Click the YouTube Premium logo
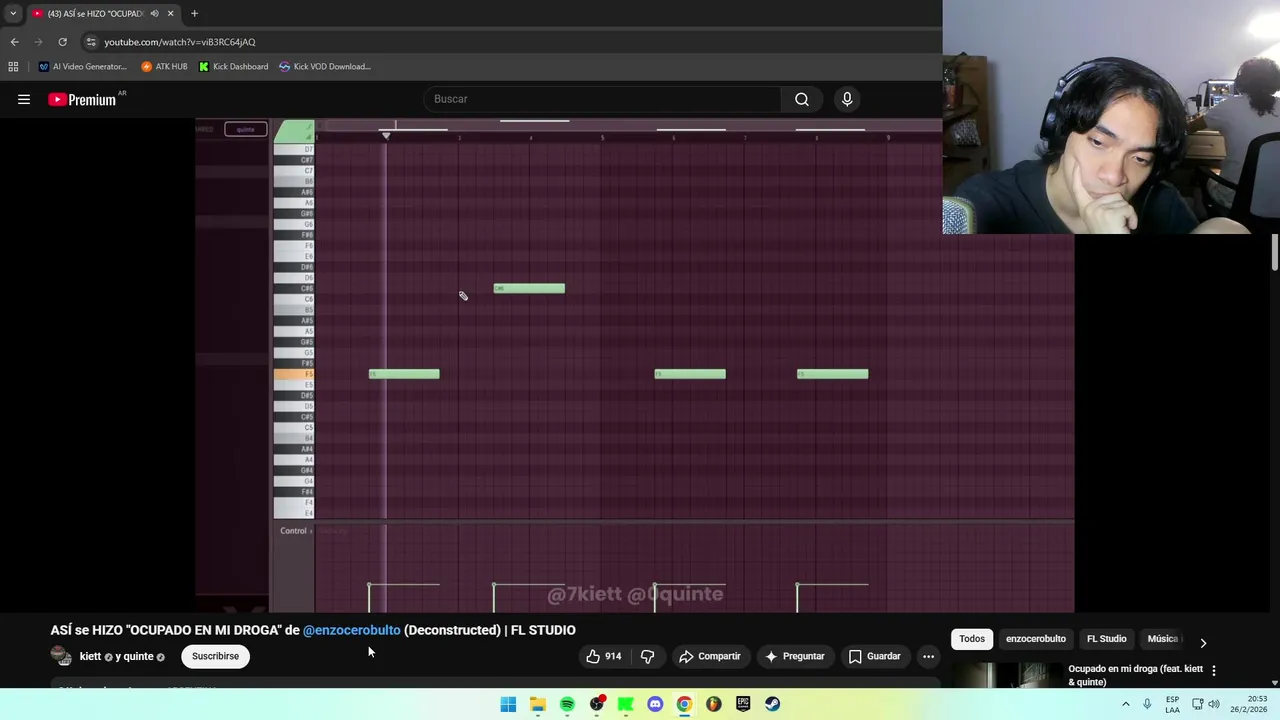This screenshot has height=720, width=1280. click(x=82, y=99)
